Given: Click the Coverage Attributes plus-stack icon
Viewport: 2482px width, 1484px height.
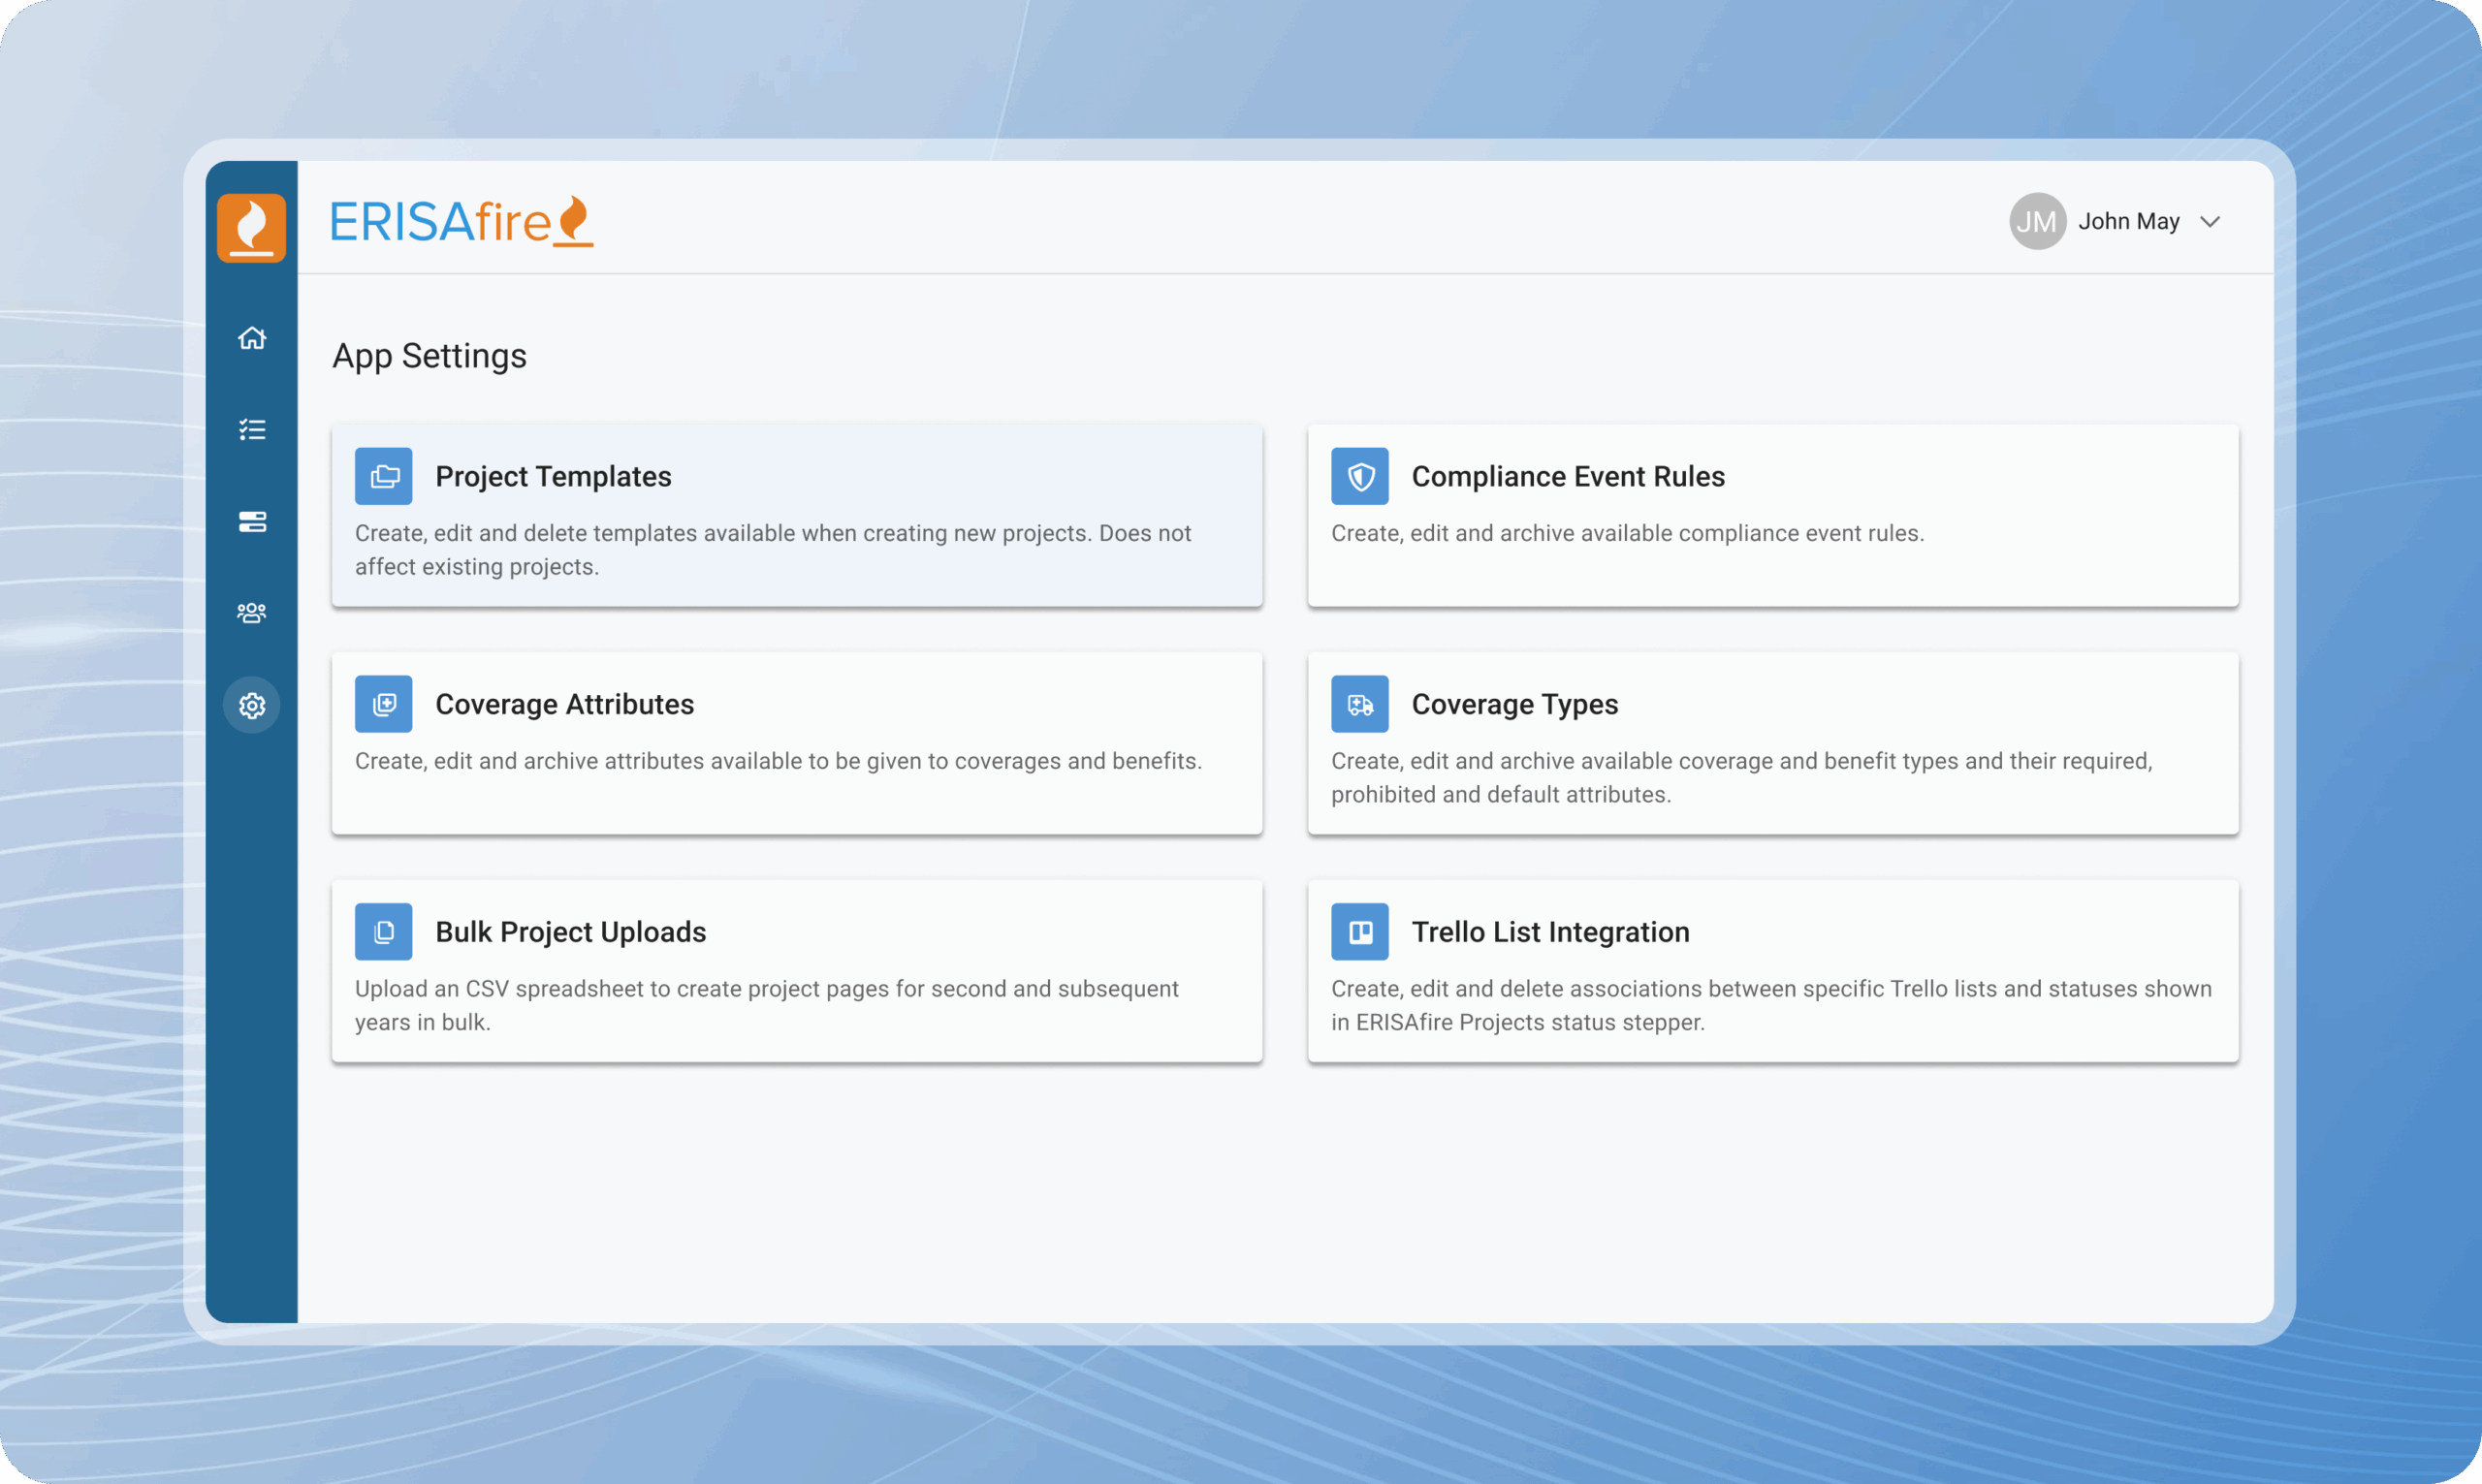Looking at the screenshot, I should click(x=384, y=704).
